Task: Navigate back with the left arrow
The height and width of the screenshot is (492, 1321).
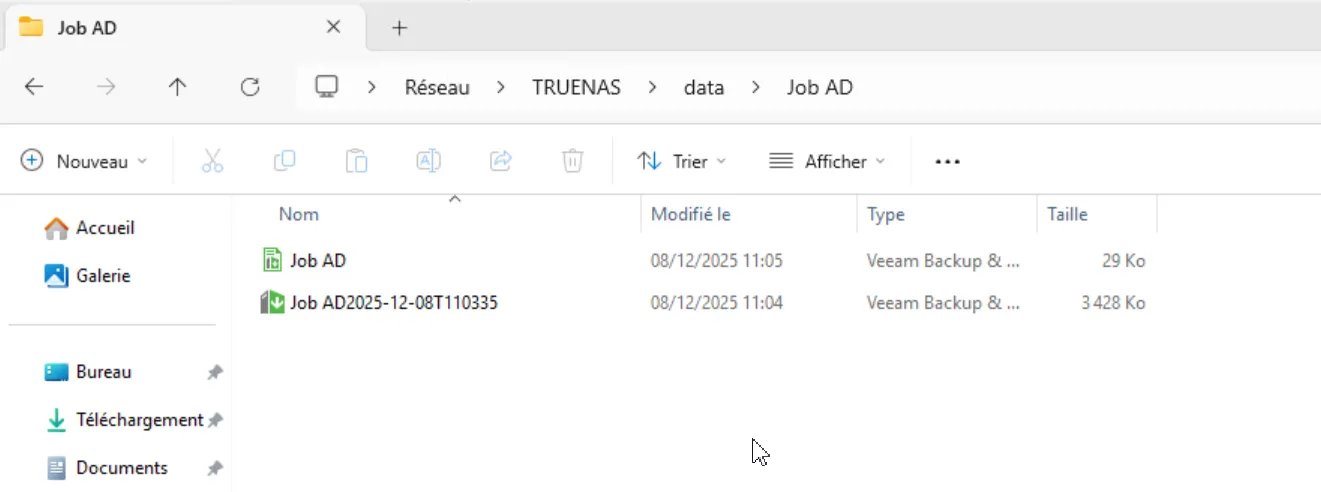Action: [x=34, y=87]
